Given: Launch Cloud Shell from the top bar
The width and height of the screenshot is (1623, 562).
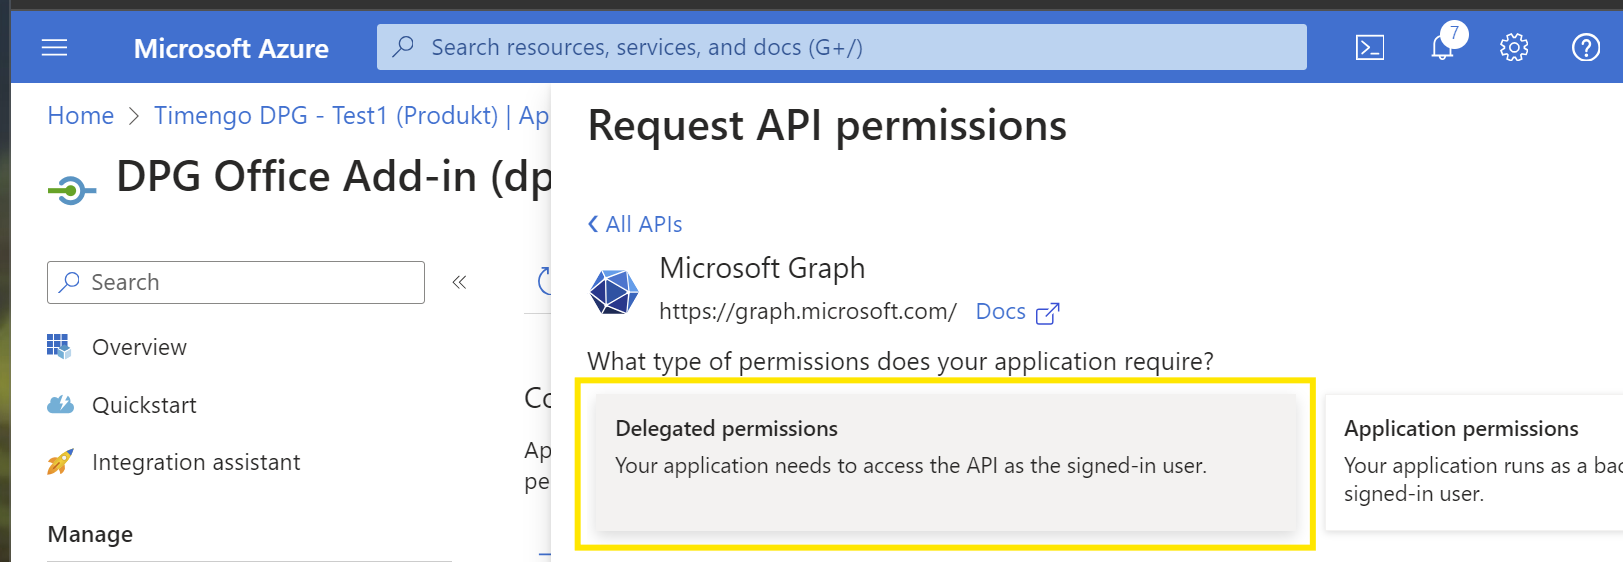Looking at the screenshot, I should pos(1369,48).
